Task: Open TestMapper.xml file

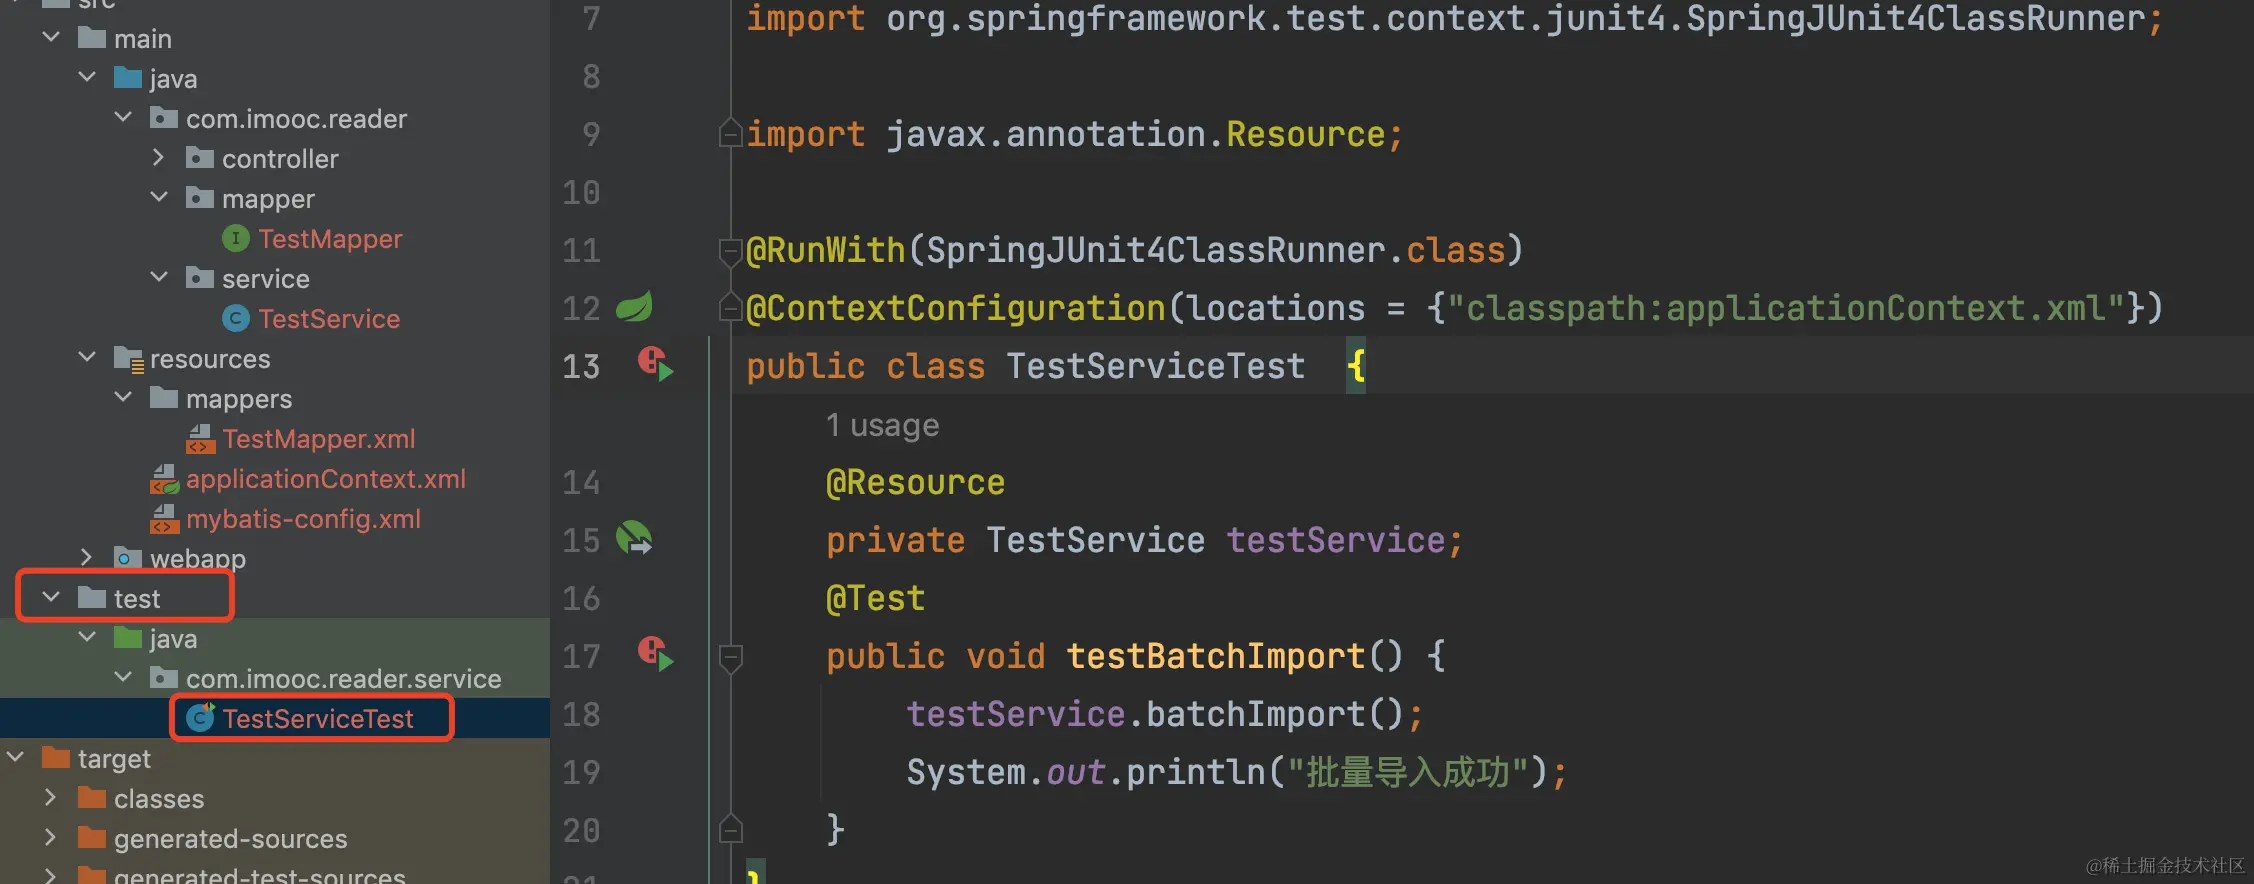Action: point(318,439)
